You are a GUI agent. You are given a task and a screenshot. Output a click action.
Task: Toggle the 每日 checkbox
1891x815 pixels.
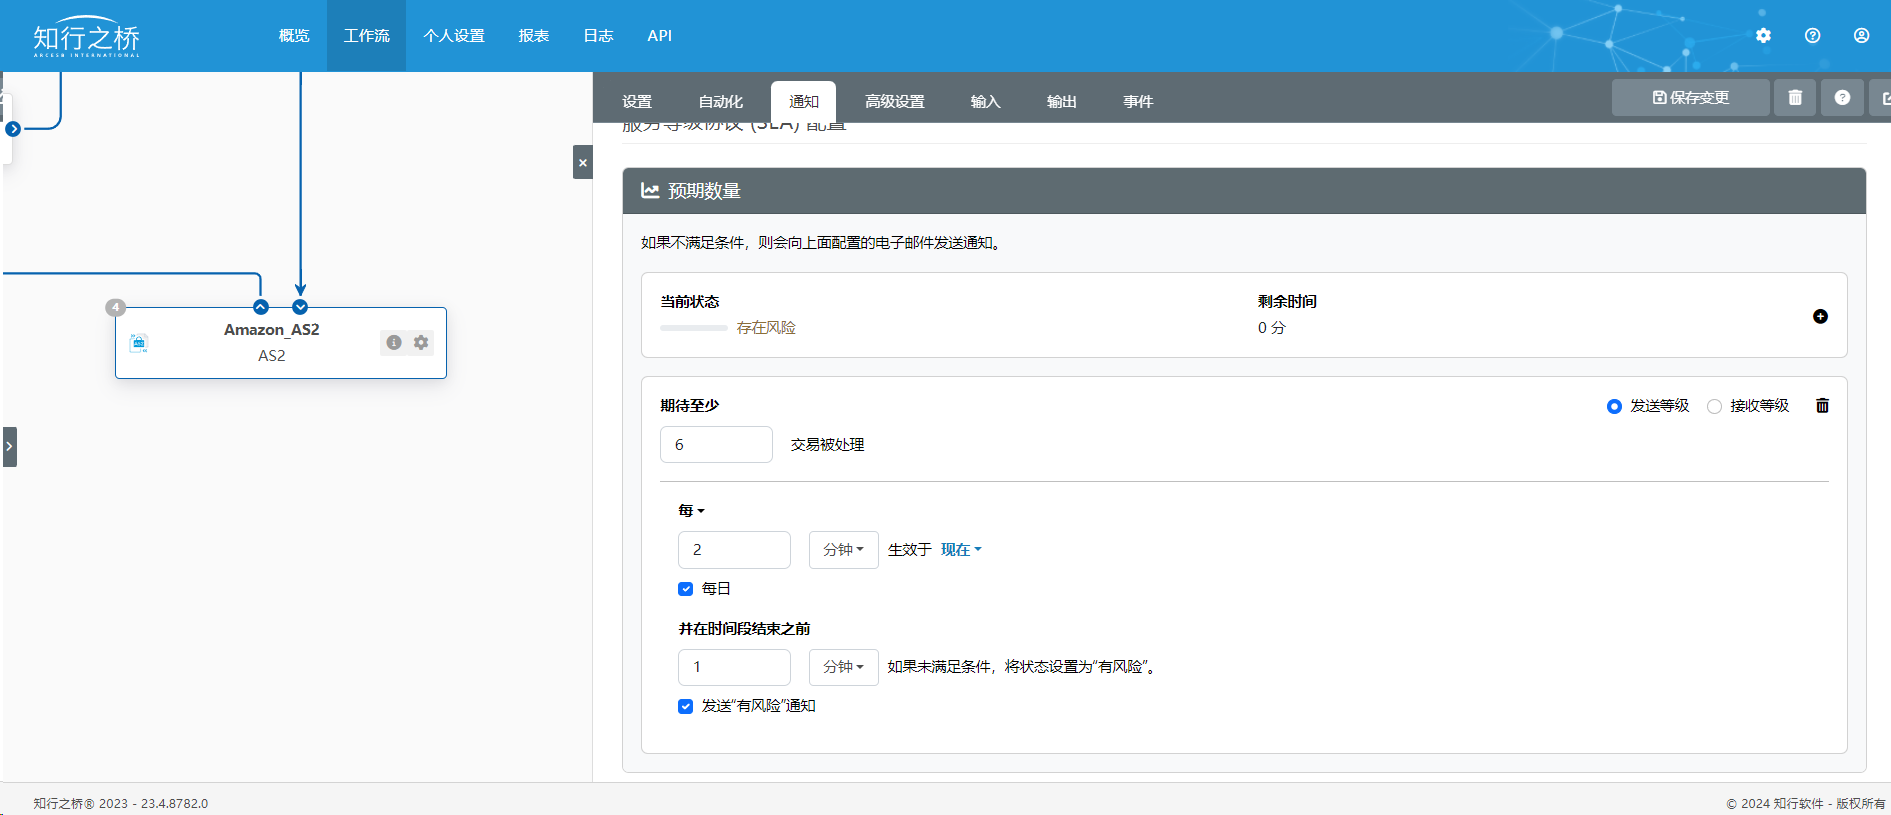[x=685, y=589]
